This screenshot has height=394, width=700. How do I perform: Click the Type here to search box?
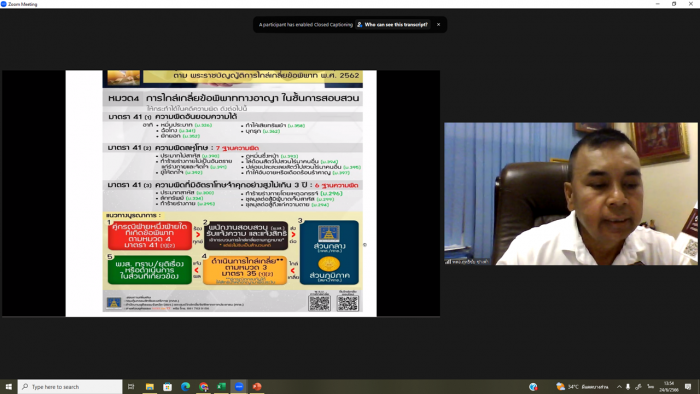pyautogui.click(x=70, y=386)
